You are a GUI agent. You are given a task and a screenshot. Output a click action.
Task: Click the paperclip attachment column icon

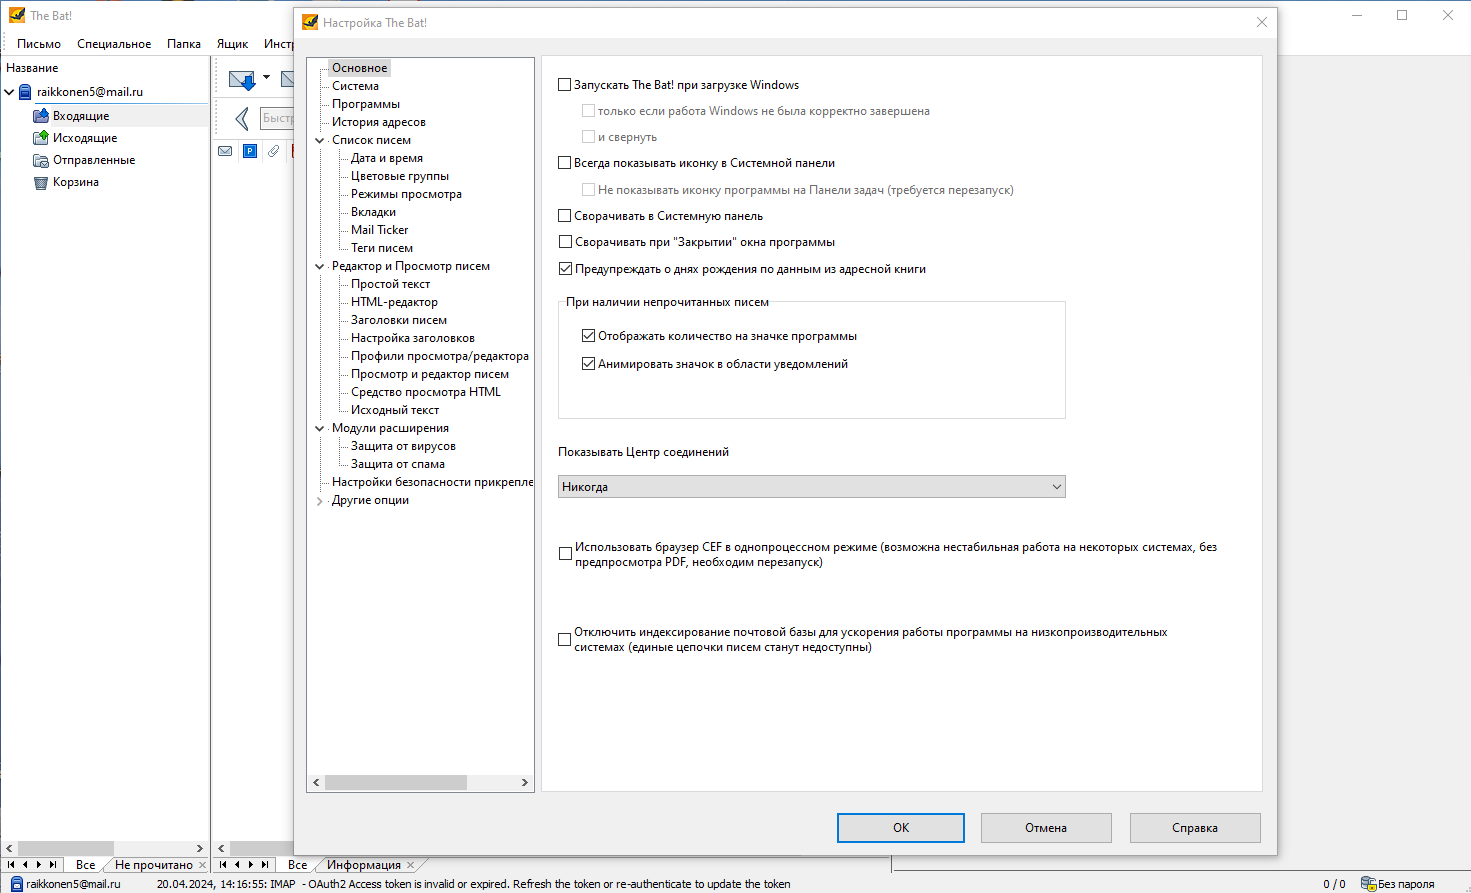pos(273,151)
